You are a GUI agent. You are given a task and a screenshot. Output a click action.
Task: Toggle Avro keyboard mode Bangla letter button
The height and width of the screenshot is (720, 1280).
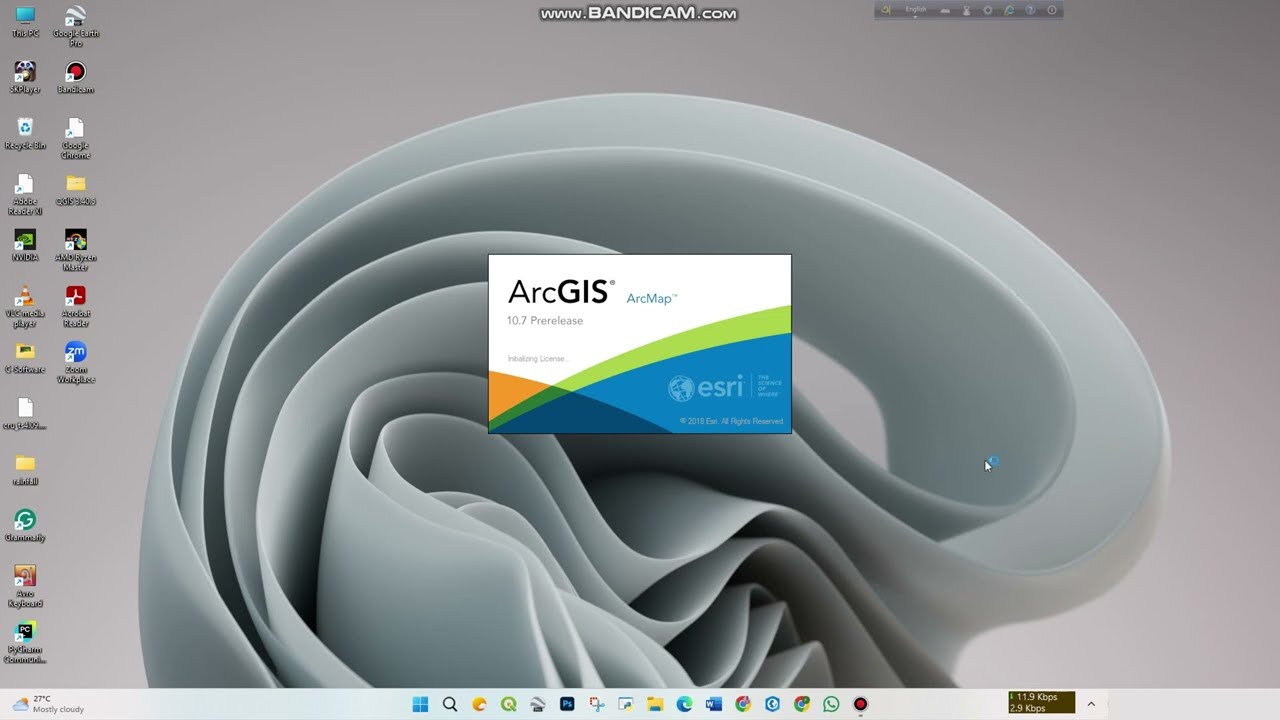(x=886, y=10)
